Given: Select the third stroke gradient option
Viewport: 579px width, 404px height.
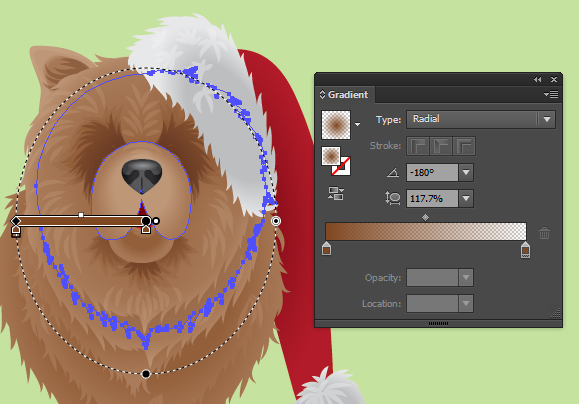Looking at the screenshot, I should (464, 146).
